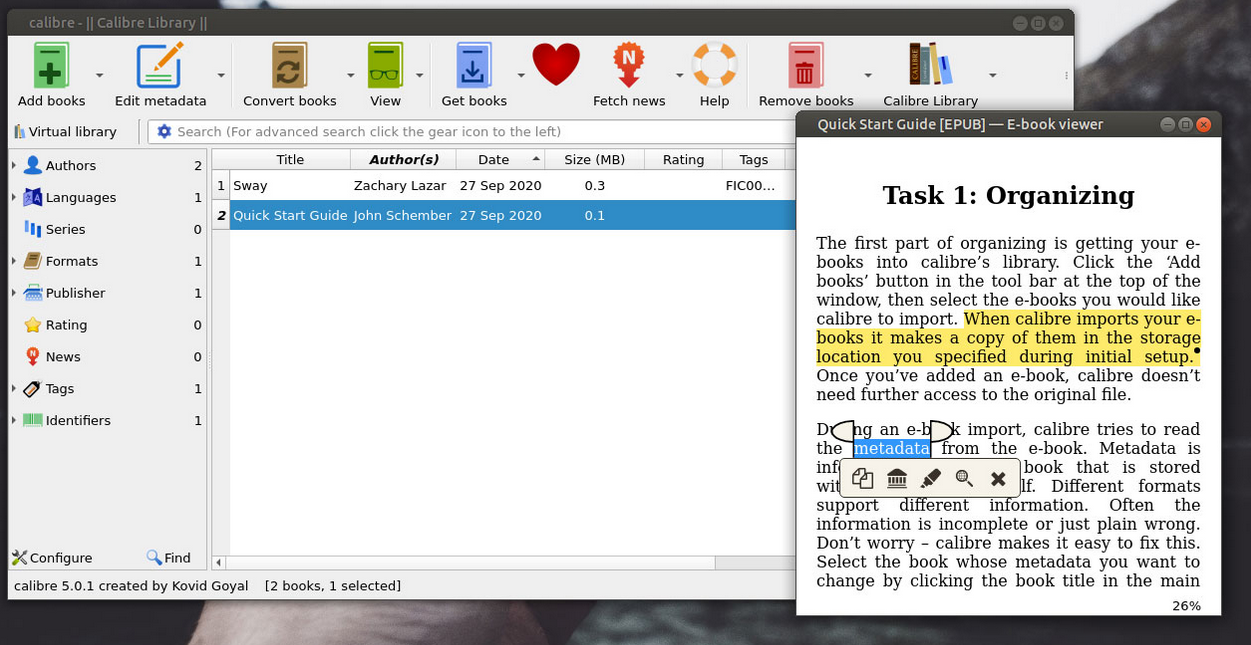This screenshot has height=645, width=1251.
Task: Open the dropdown arrow beside Calibre Library
Action: click(x=992, y=75)
